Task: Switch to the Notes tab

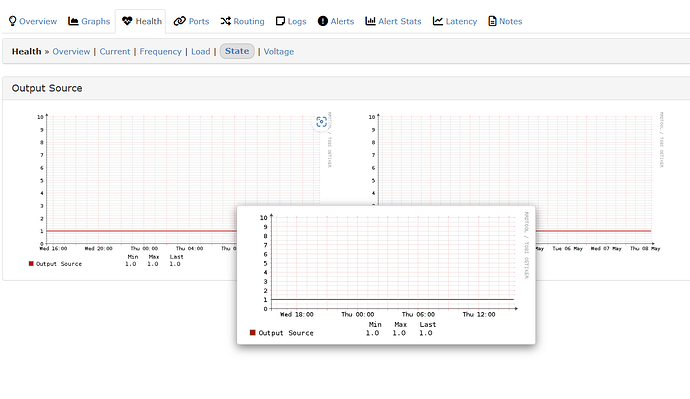Action: click(x=505, y=21)
